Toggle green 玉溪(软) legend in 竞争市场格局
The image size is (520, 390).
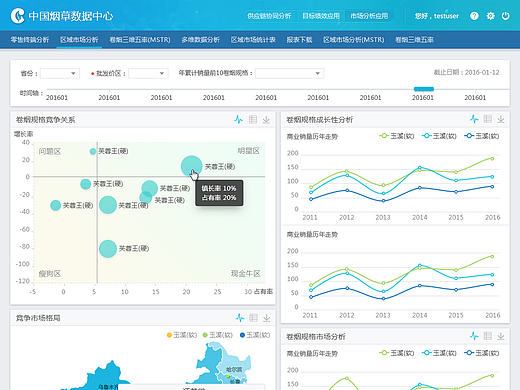coord(218,335)
